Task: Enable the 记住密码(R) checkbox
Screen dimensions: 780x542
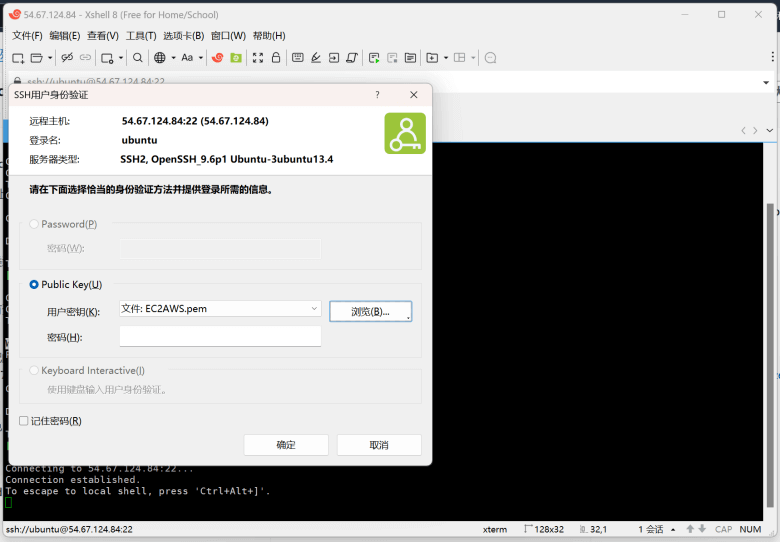Action: tap(23, 421)
